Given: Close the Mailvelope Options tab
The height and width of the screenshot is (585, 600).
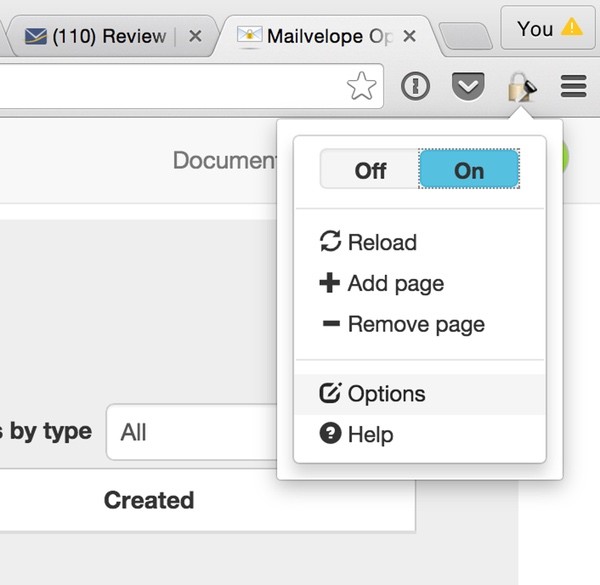Looking at the screenshot, I should (x=409, y=36).
